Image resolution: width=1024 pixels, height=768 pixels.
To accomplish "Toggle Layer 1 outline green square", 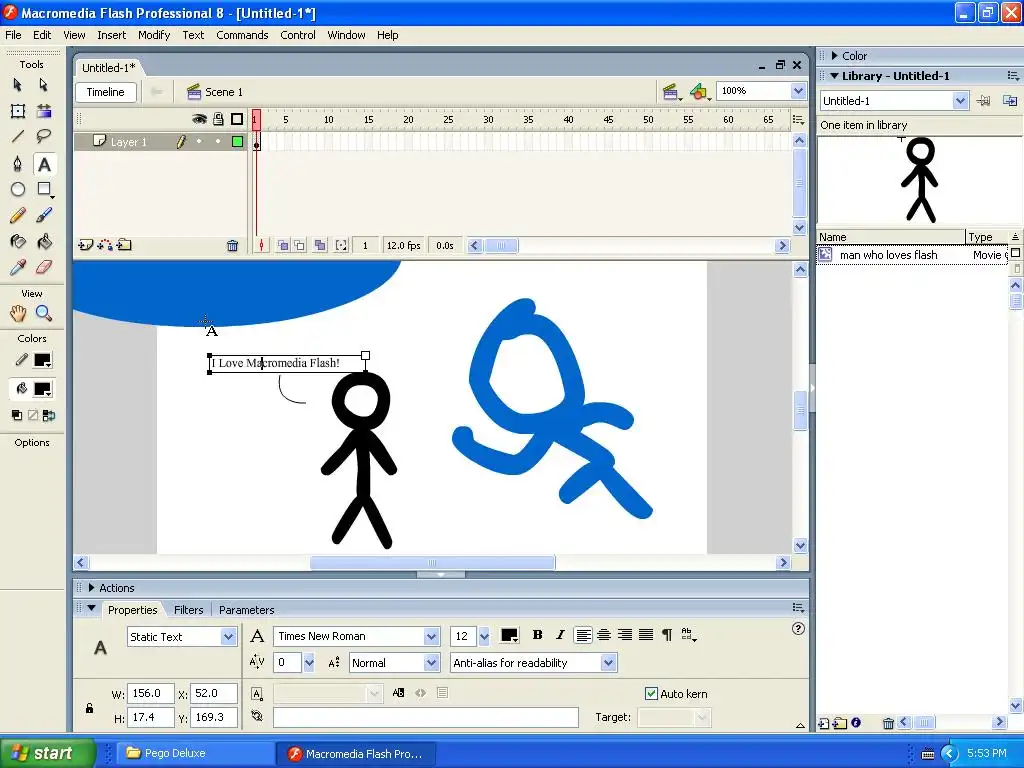I will 238,141.
